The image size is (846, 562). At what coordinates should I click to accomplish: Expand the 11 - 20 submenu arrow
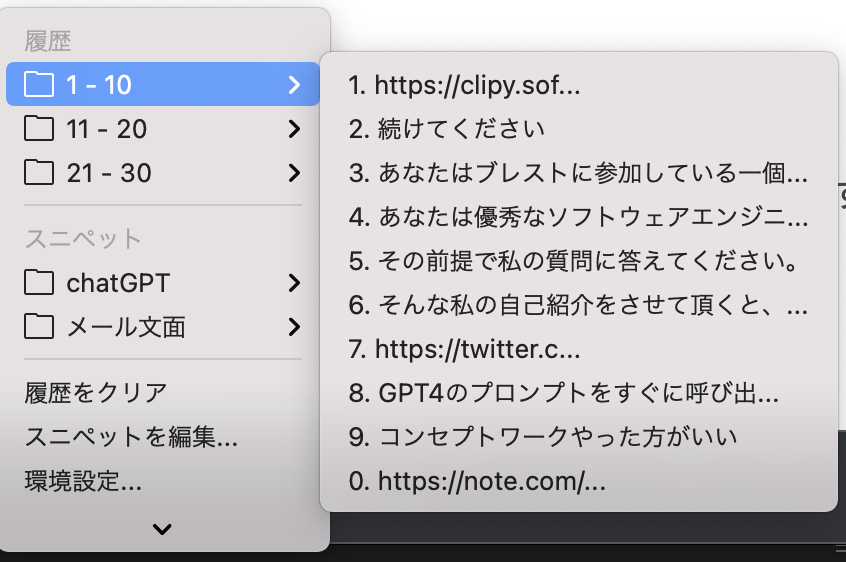coord(293,129)
